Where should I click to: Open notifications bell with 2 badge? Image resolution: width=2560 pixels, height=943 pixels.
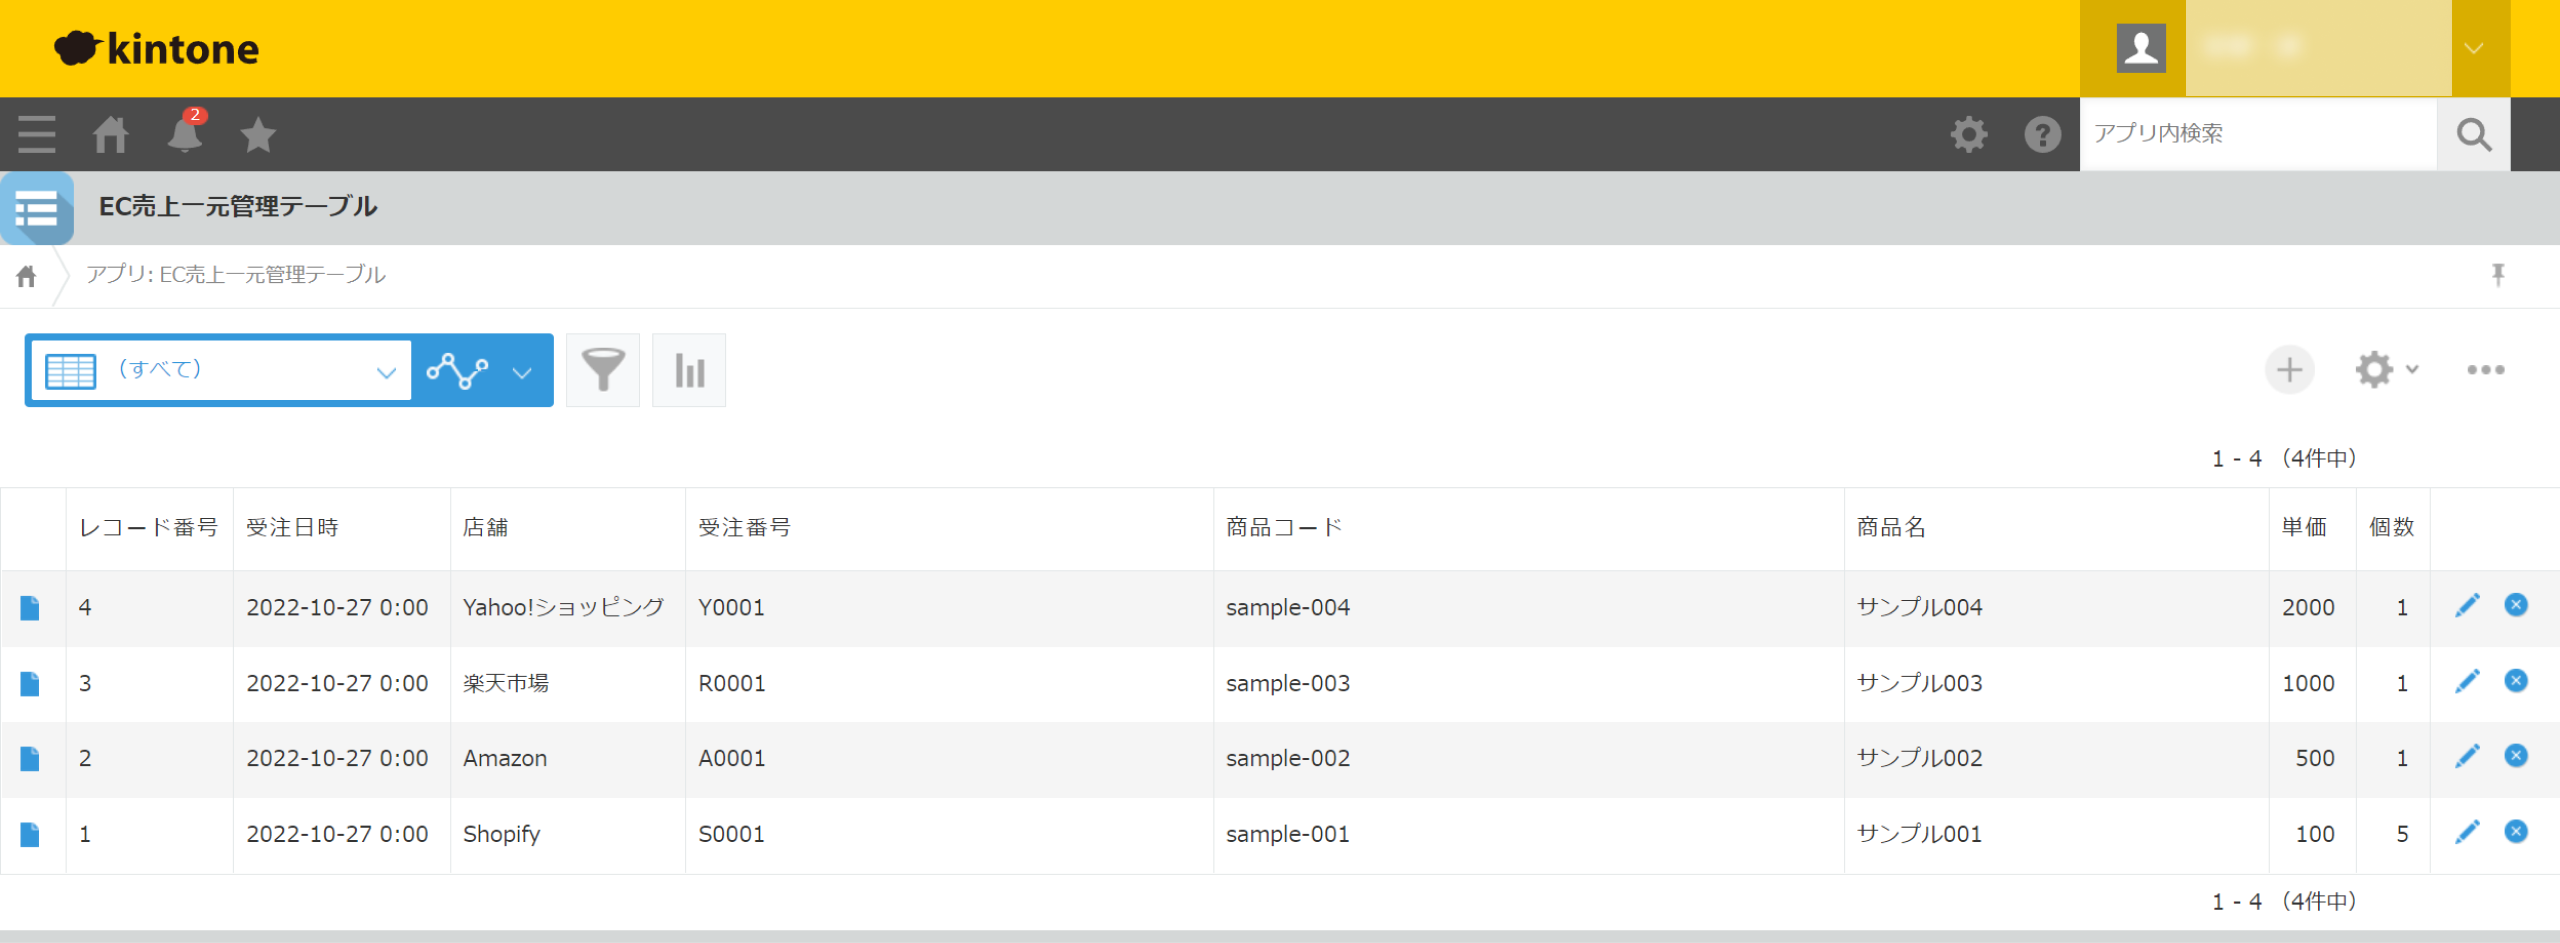(x=185, y=134)
